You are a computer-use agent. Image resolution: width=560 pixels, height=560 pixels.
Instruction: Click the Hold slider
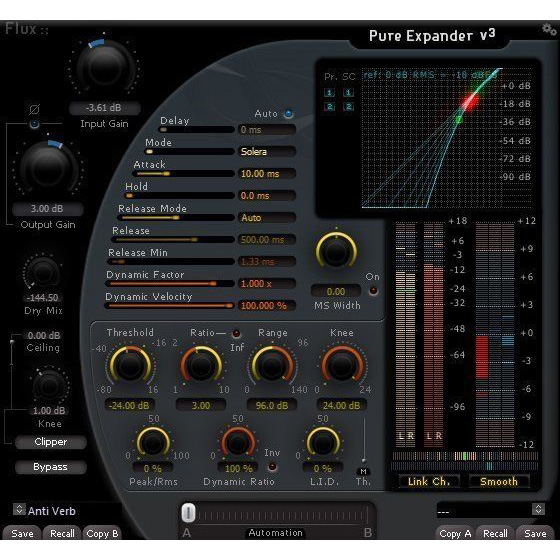(x=179, y=195)
